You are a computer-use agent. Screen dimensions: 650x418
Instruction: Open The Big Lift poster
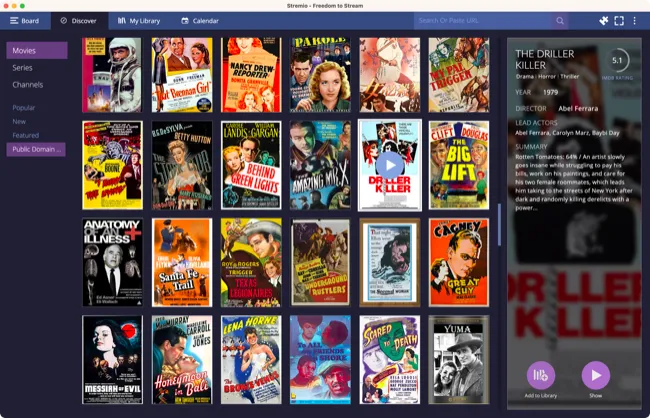pyautogui.click(x=459, y=165)
